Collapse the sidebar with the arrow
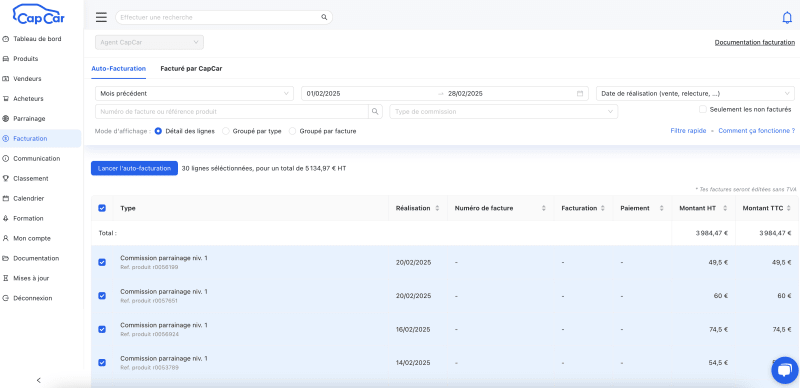This screenshot has width=800, height=388. [39, 380]
